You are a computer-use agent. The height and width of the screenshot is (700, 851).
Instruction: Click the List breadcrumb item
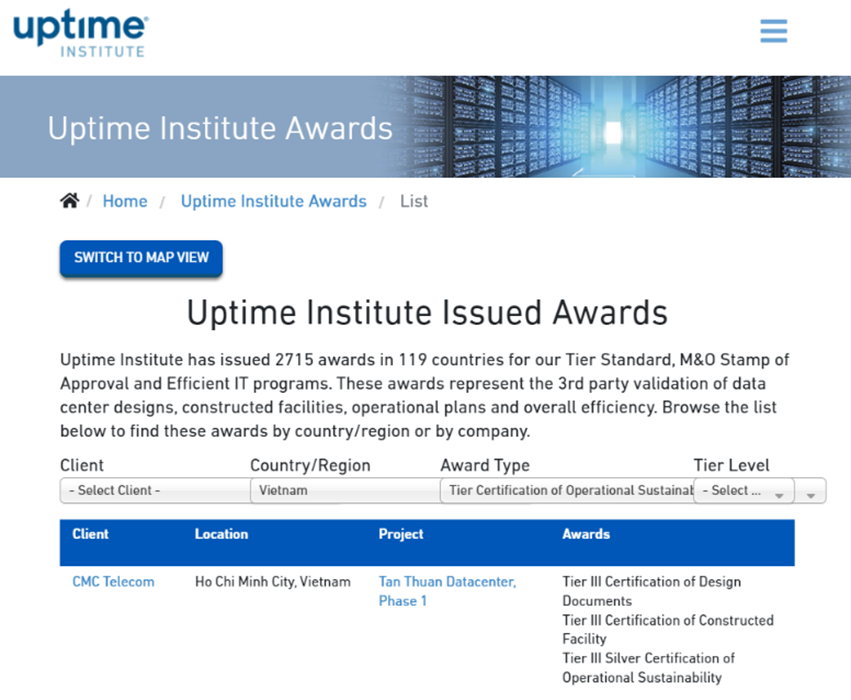click(414, 201)
